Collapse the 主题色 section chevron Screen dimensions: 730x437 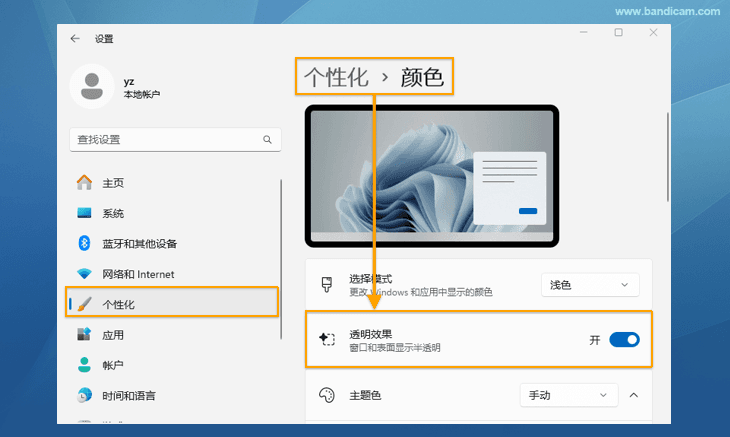[x=634, y=395]
